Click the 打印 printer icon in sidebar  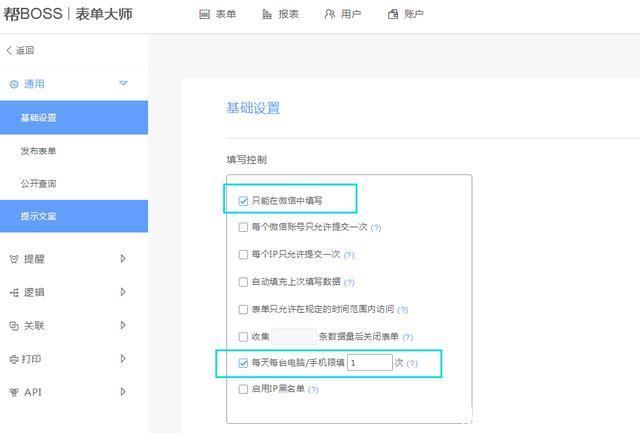14,359
